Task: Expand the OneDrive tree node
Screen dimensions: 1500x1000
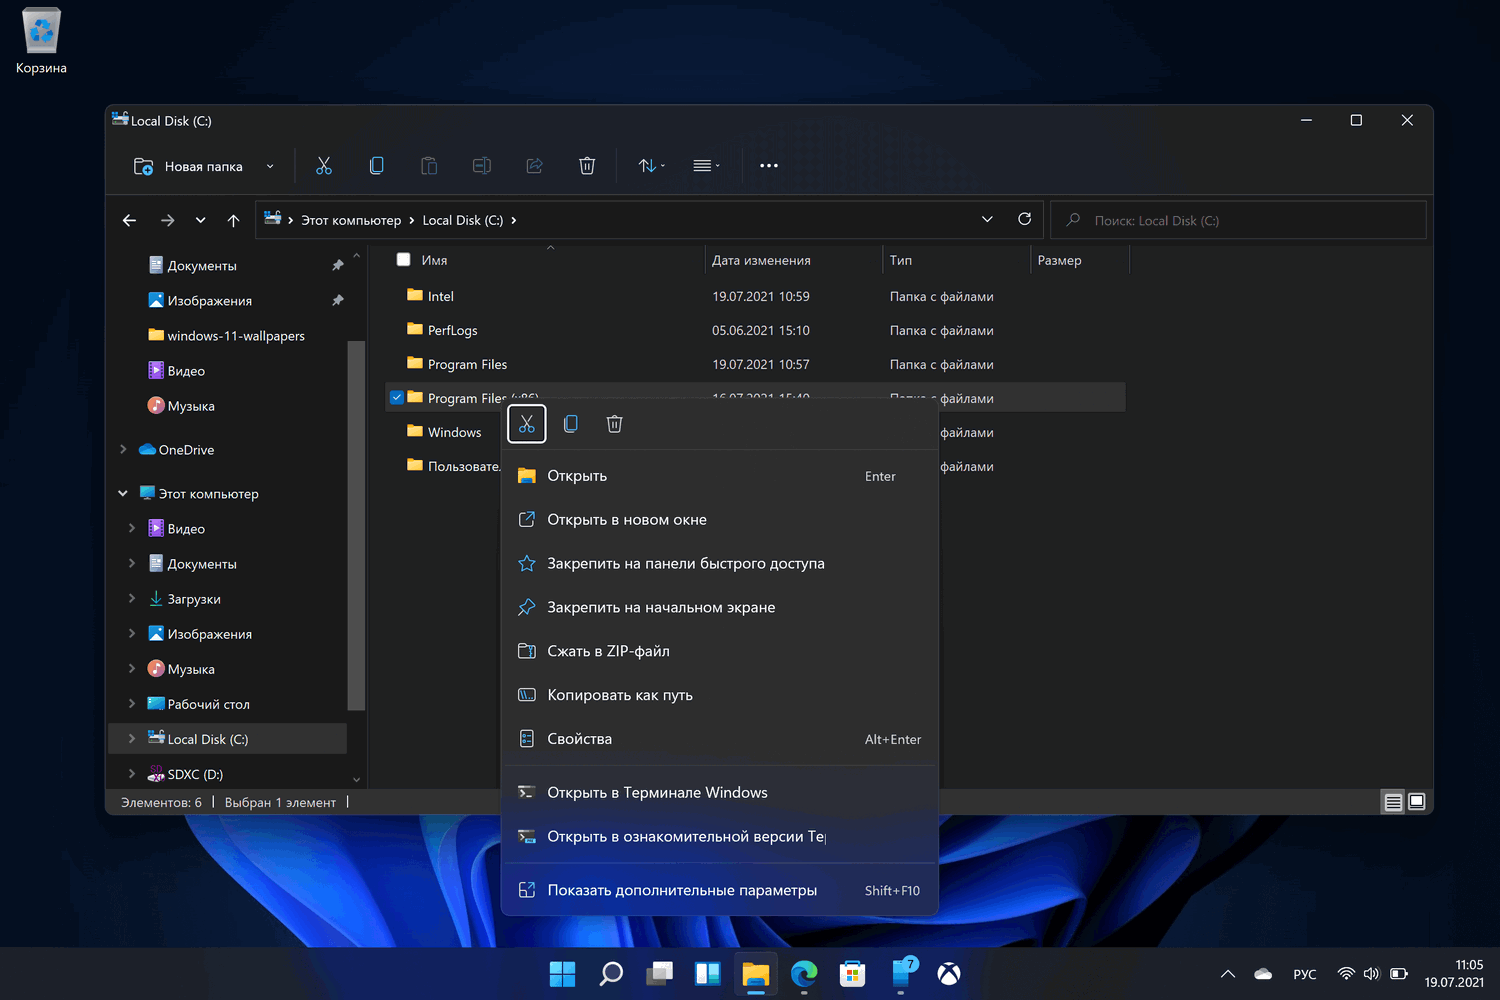Action: click(x=123, y=450)
